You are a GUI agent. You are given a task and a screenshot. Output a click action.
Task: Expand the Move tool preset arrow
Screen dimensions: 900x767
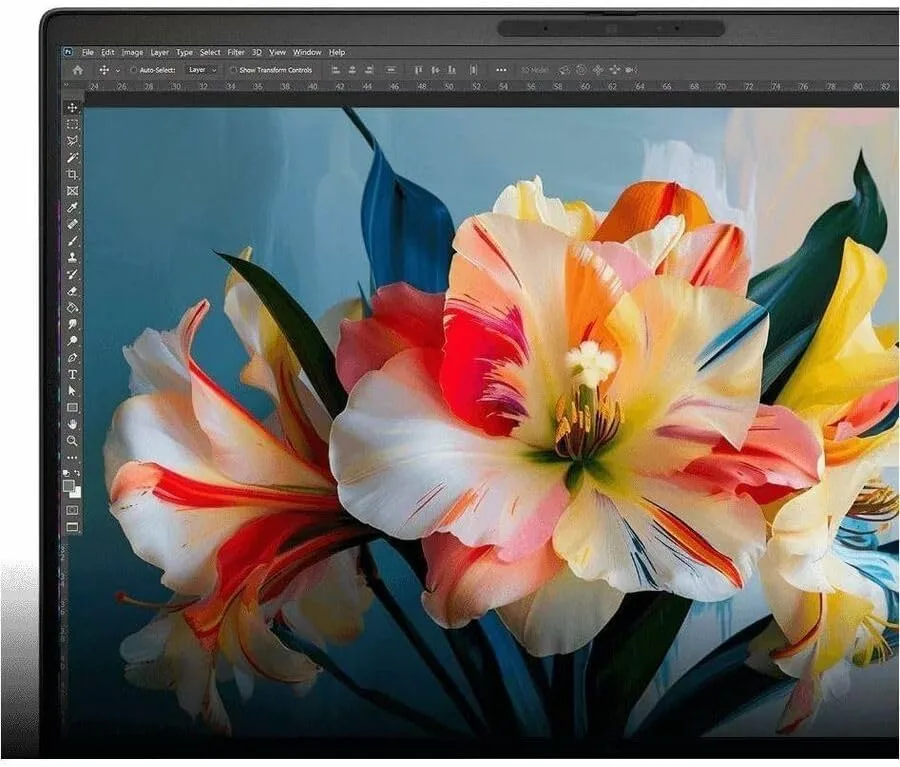click(x=118, y=71)
